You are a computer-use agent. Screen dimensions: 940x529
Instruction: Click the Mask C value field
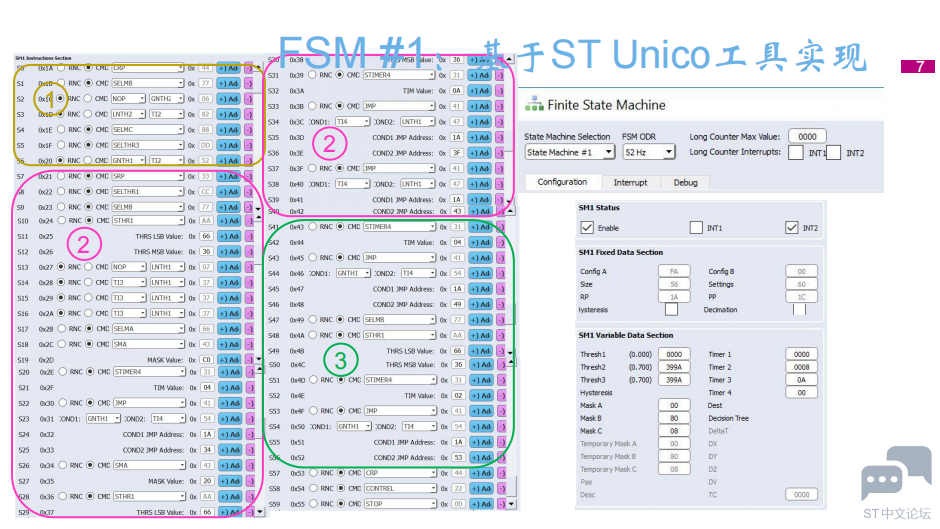(674, 431)
